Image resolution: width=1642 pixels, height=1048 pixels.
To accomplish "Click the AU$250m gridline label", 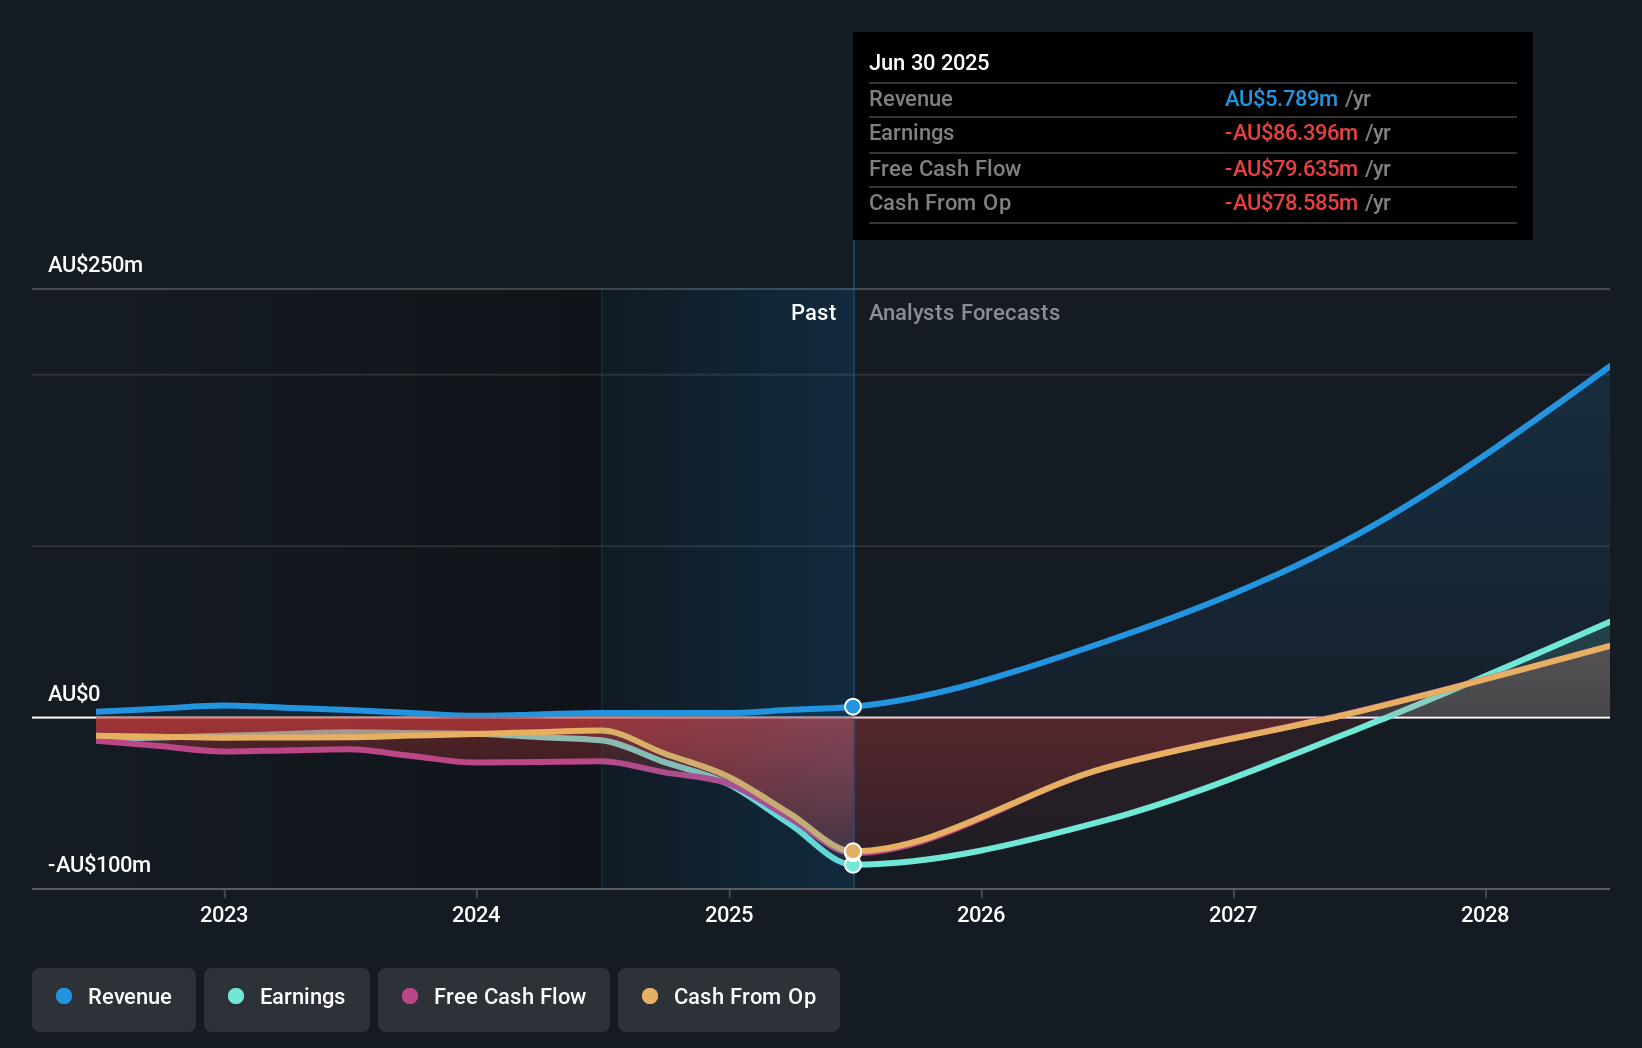I will pyautogui.click(x=95, y=264).
